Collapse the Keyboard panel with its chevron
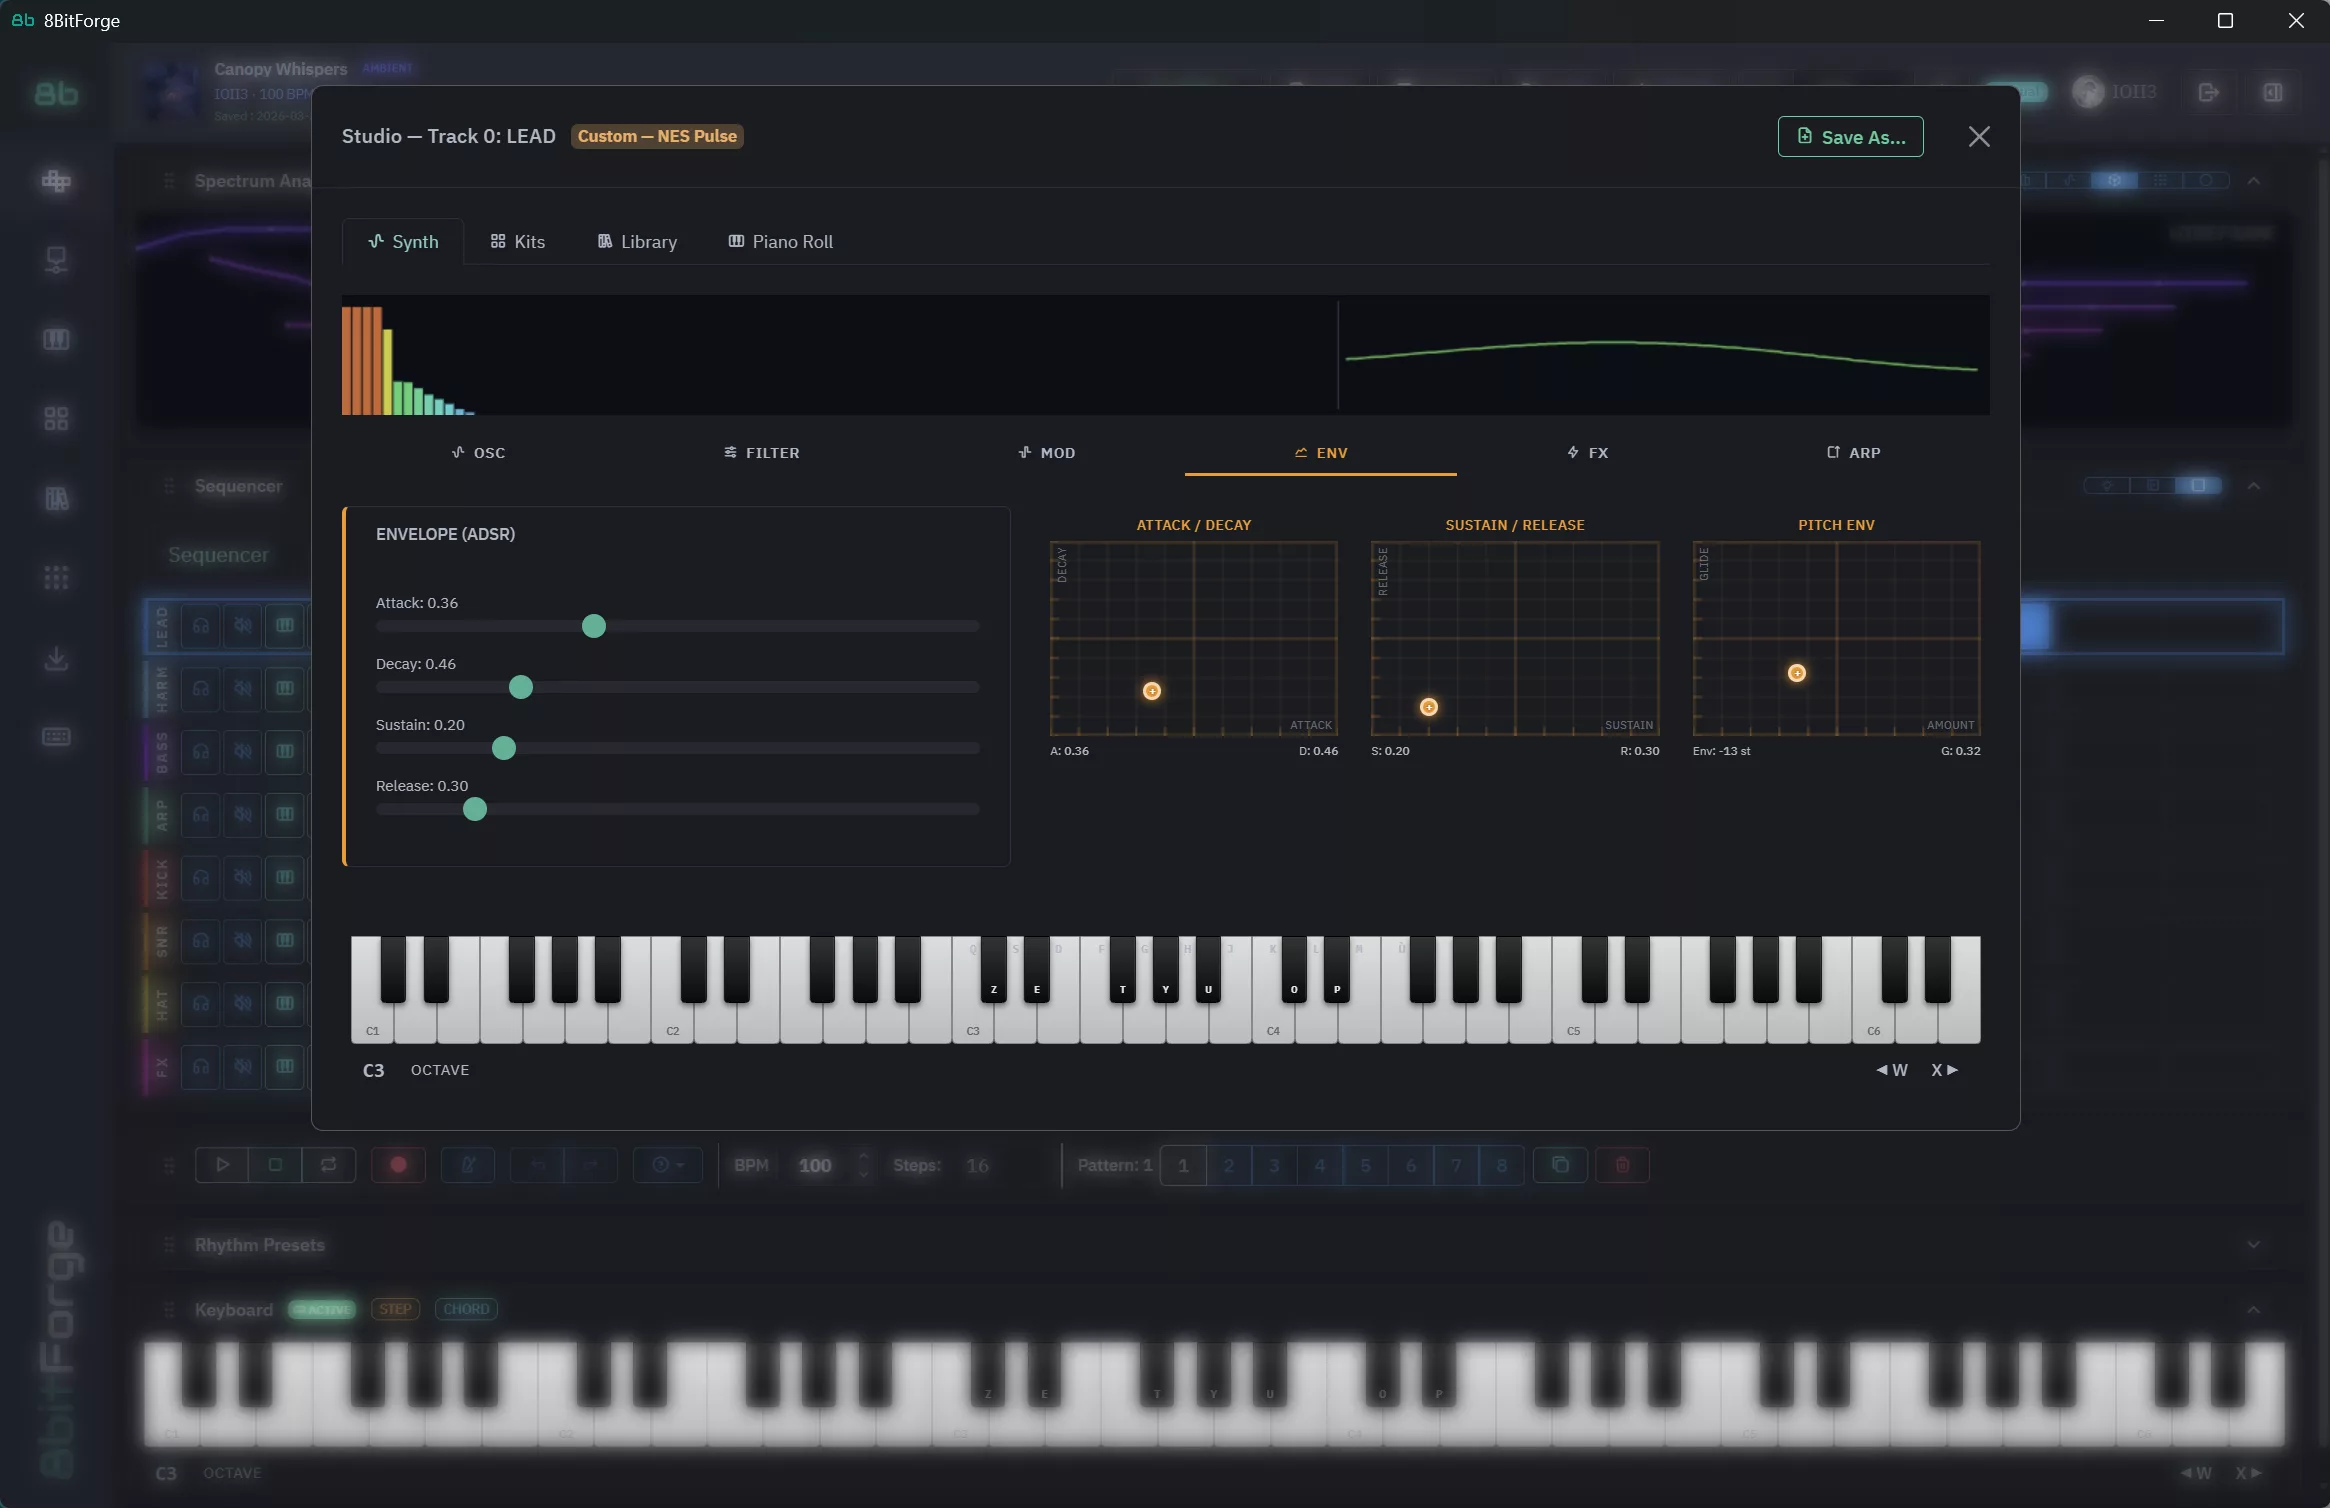The image size is (2330, 1508). (x=2254, y=1309)
